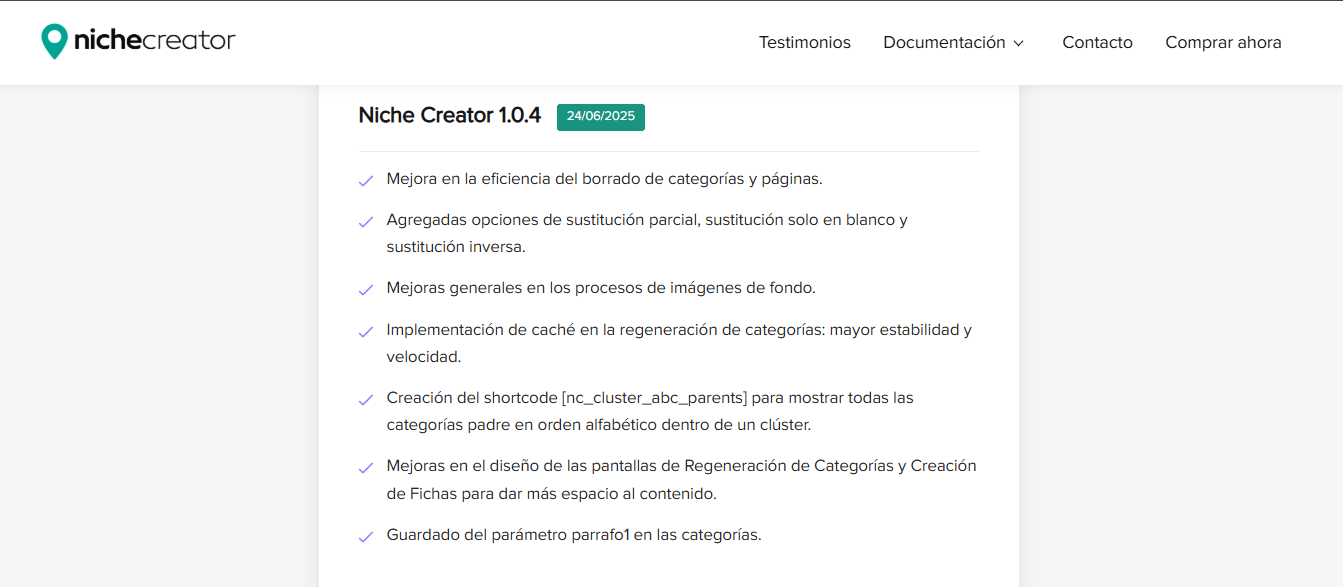Screen dimensions: 1343x587
Task: Click the text "Guardado del parámetro parrafo1"
Action: (508, 534)
